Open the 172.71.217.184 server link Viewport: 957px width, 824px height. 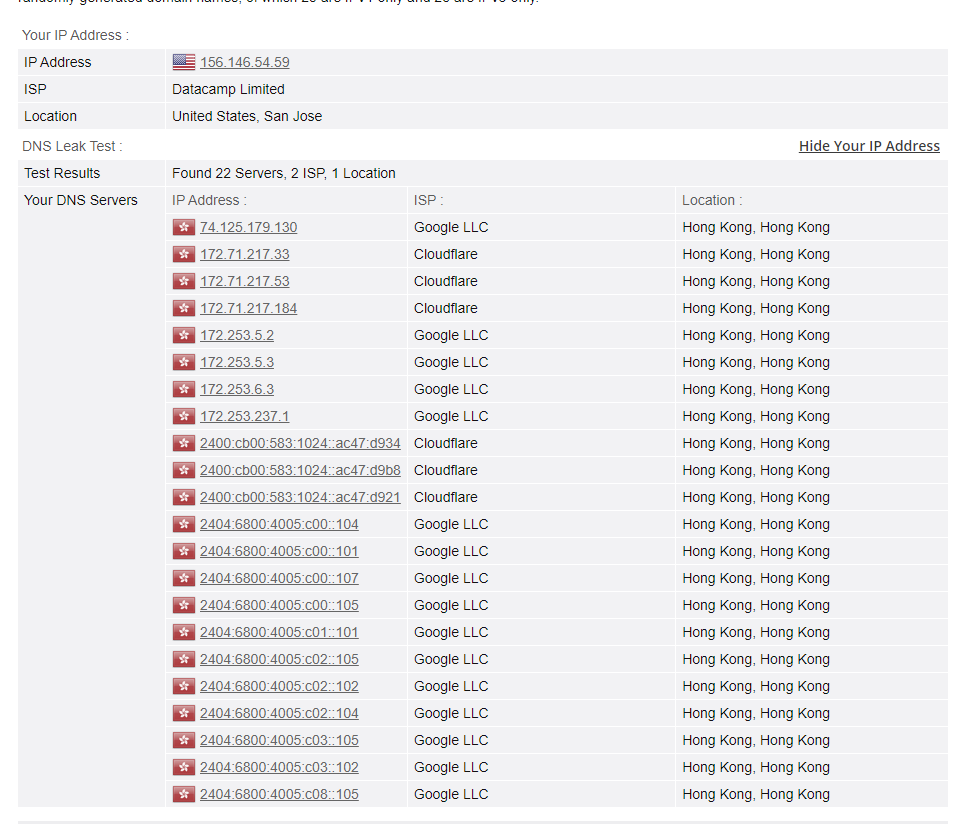248,308
